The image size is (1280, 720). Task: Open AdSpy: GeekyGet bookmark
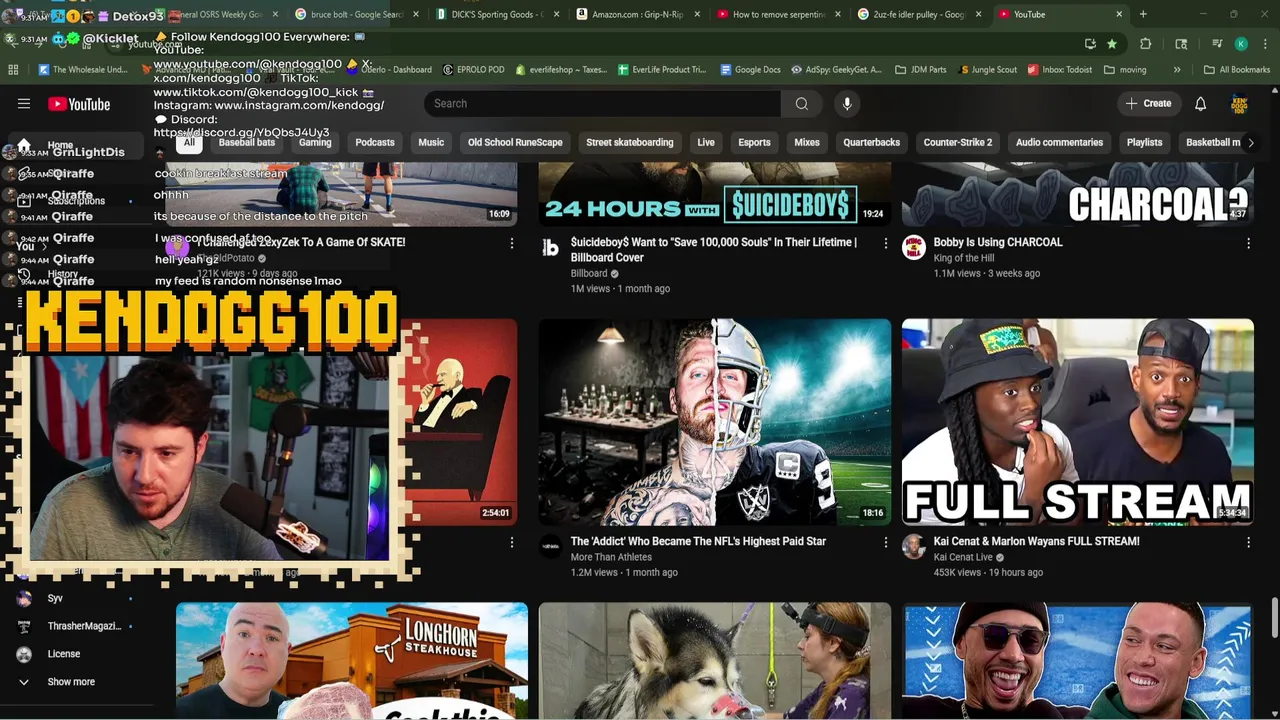pos(836,70)
